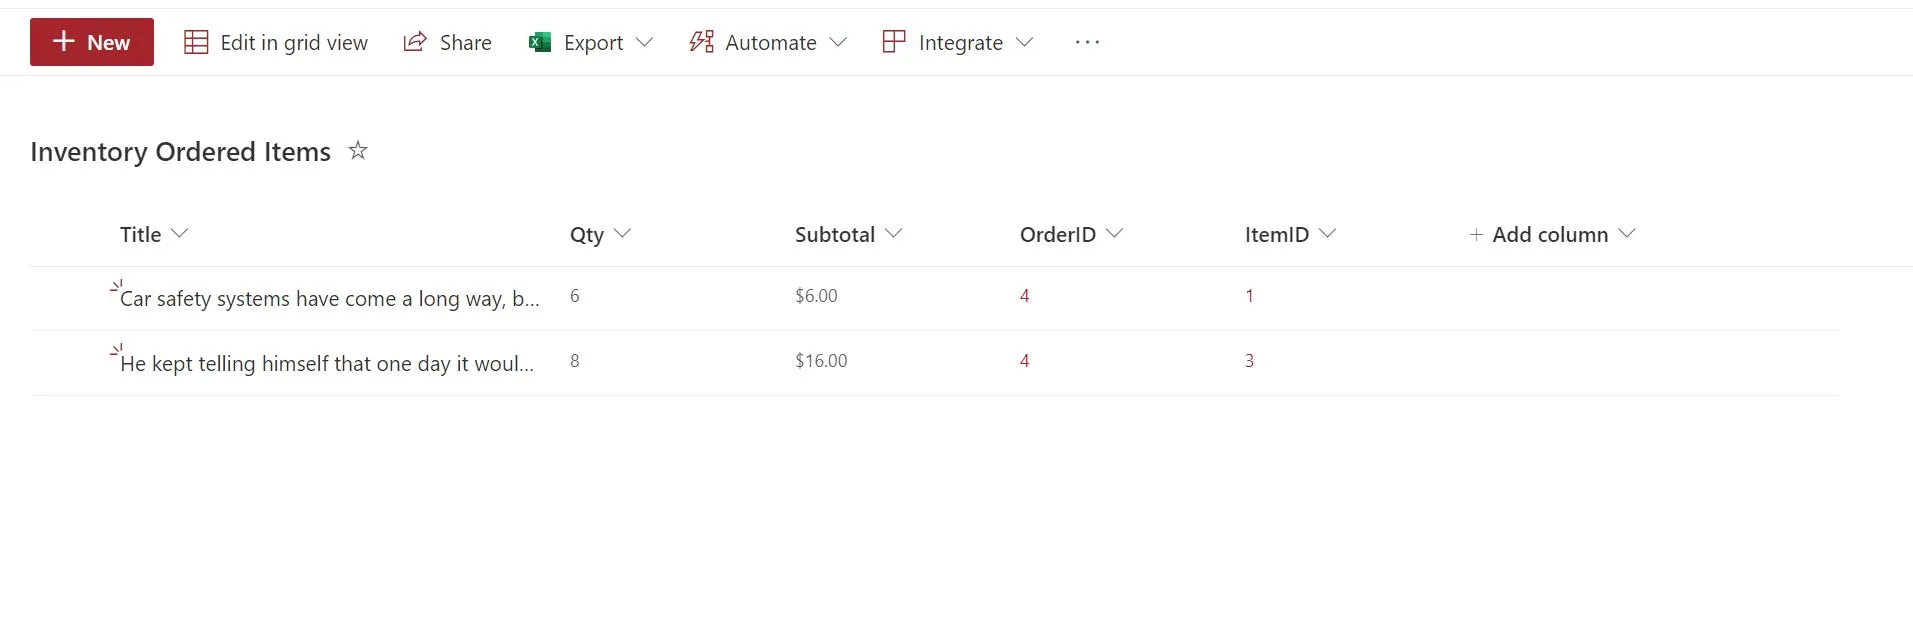
Task: Favorite the list with the star icon
Action: tap(358, 151)
